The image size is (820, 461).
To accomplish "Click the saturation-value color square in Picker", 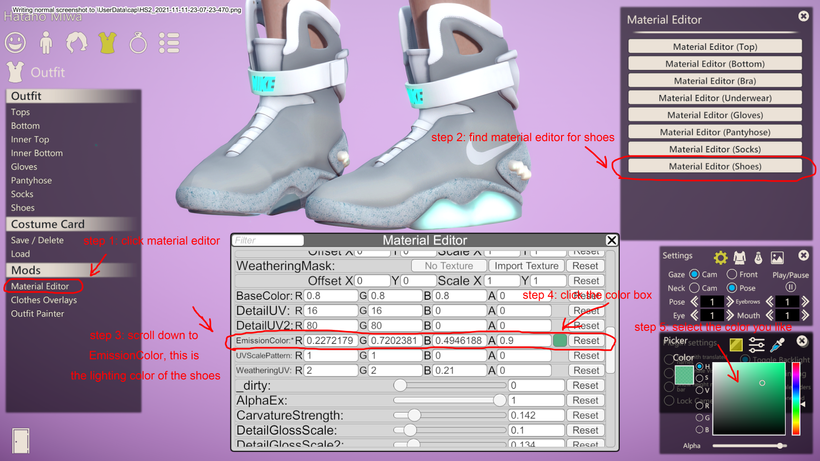I will click(749, 398).
